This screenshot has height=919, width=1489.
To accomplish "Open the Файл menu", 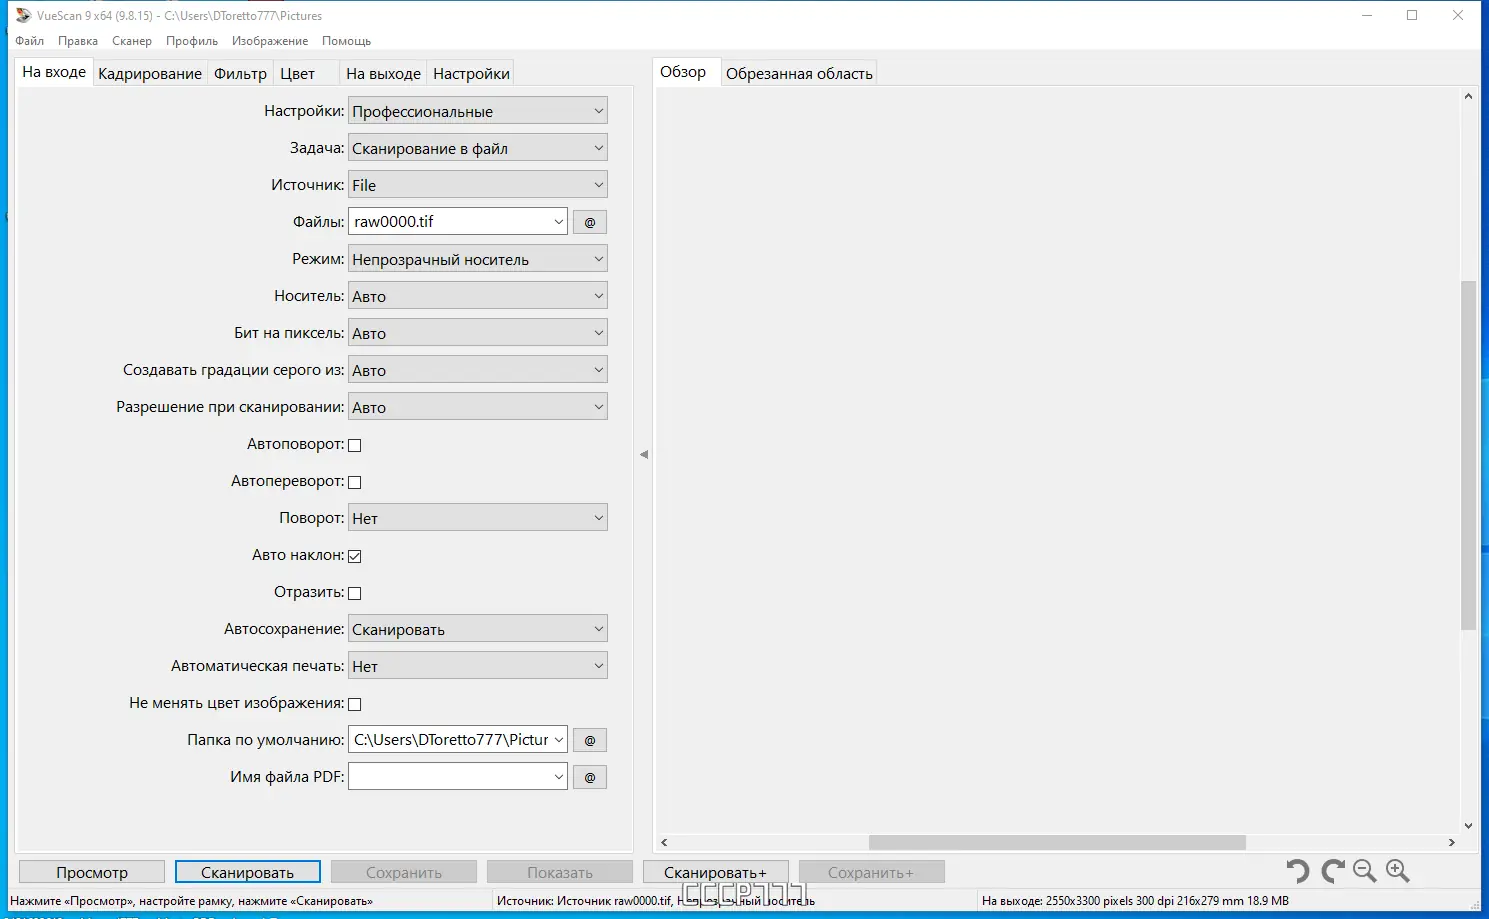I will (x=29, y=41).
